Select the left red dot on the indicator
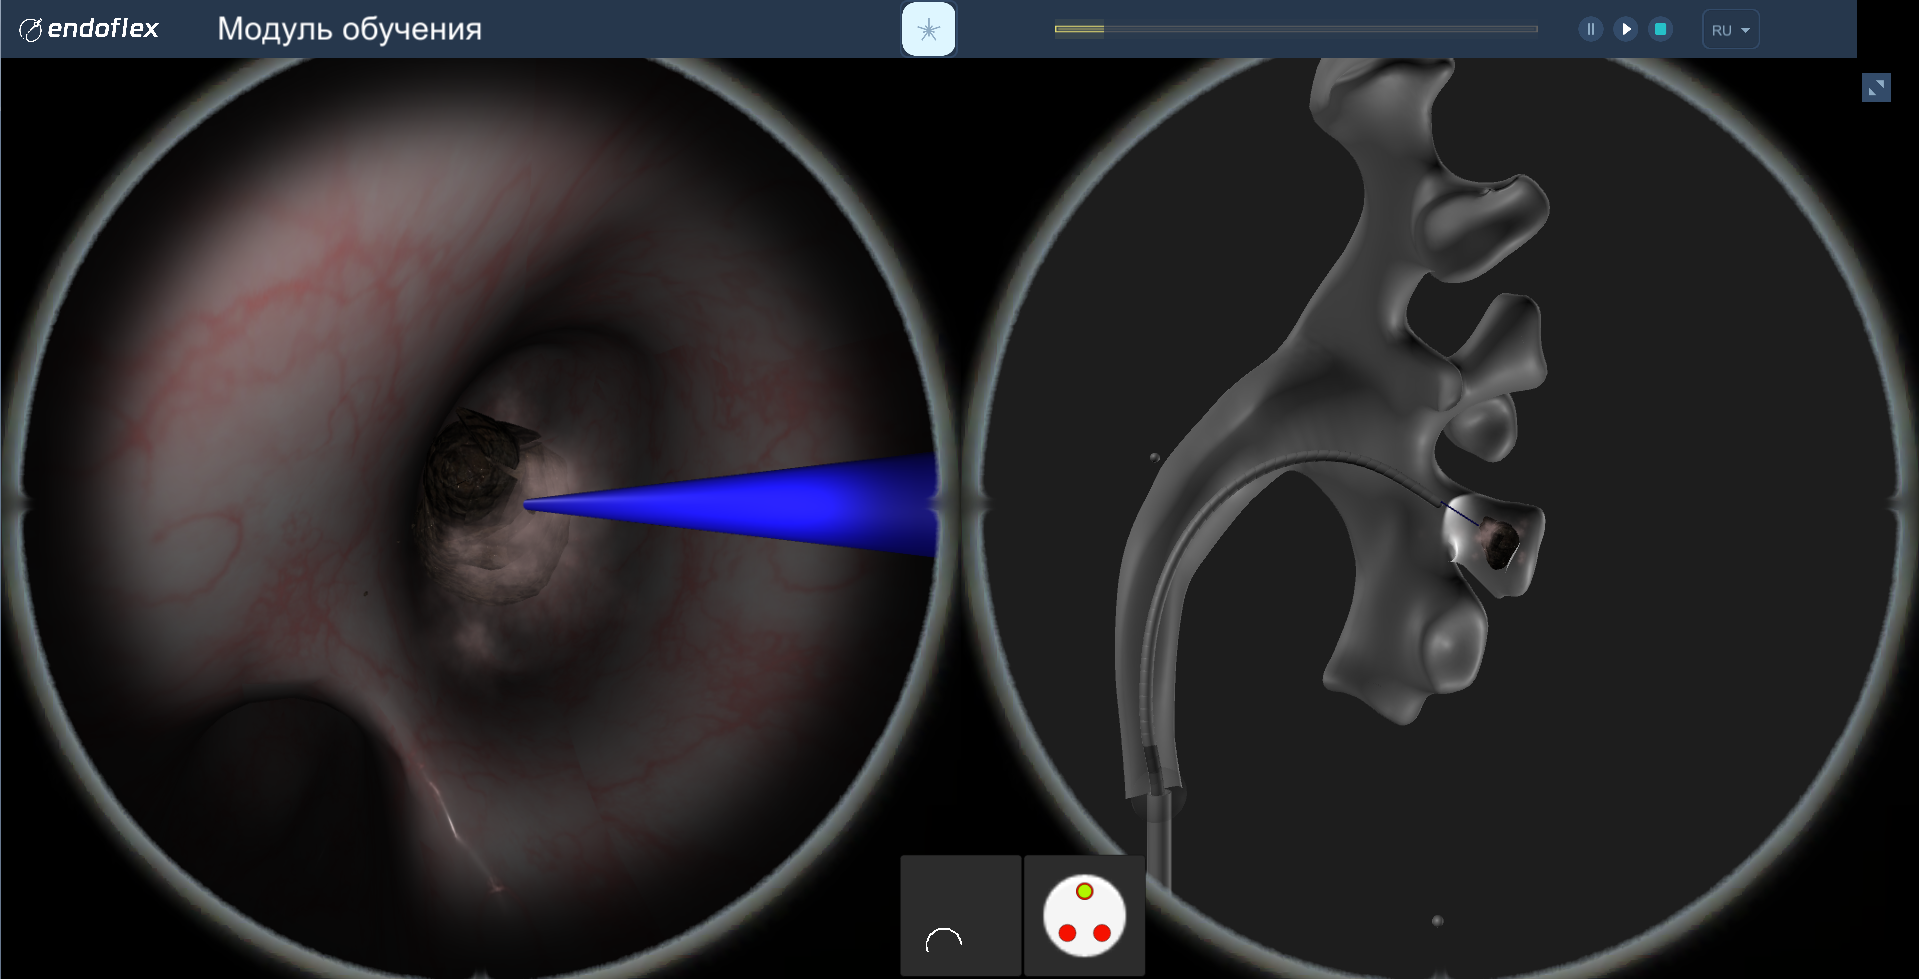 point(1067,933)
